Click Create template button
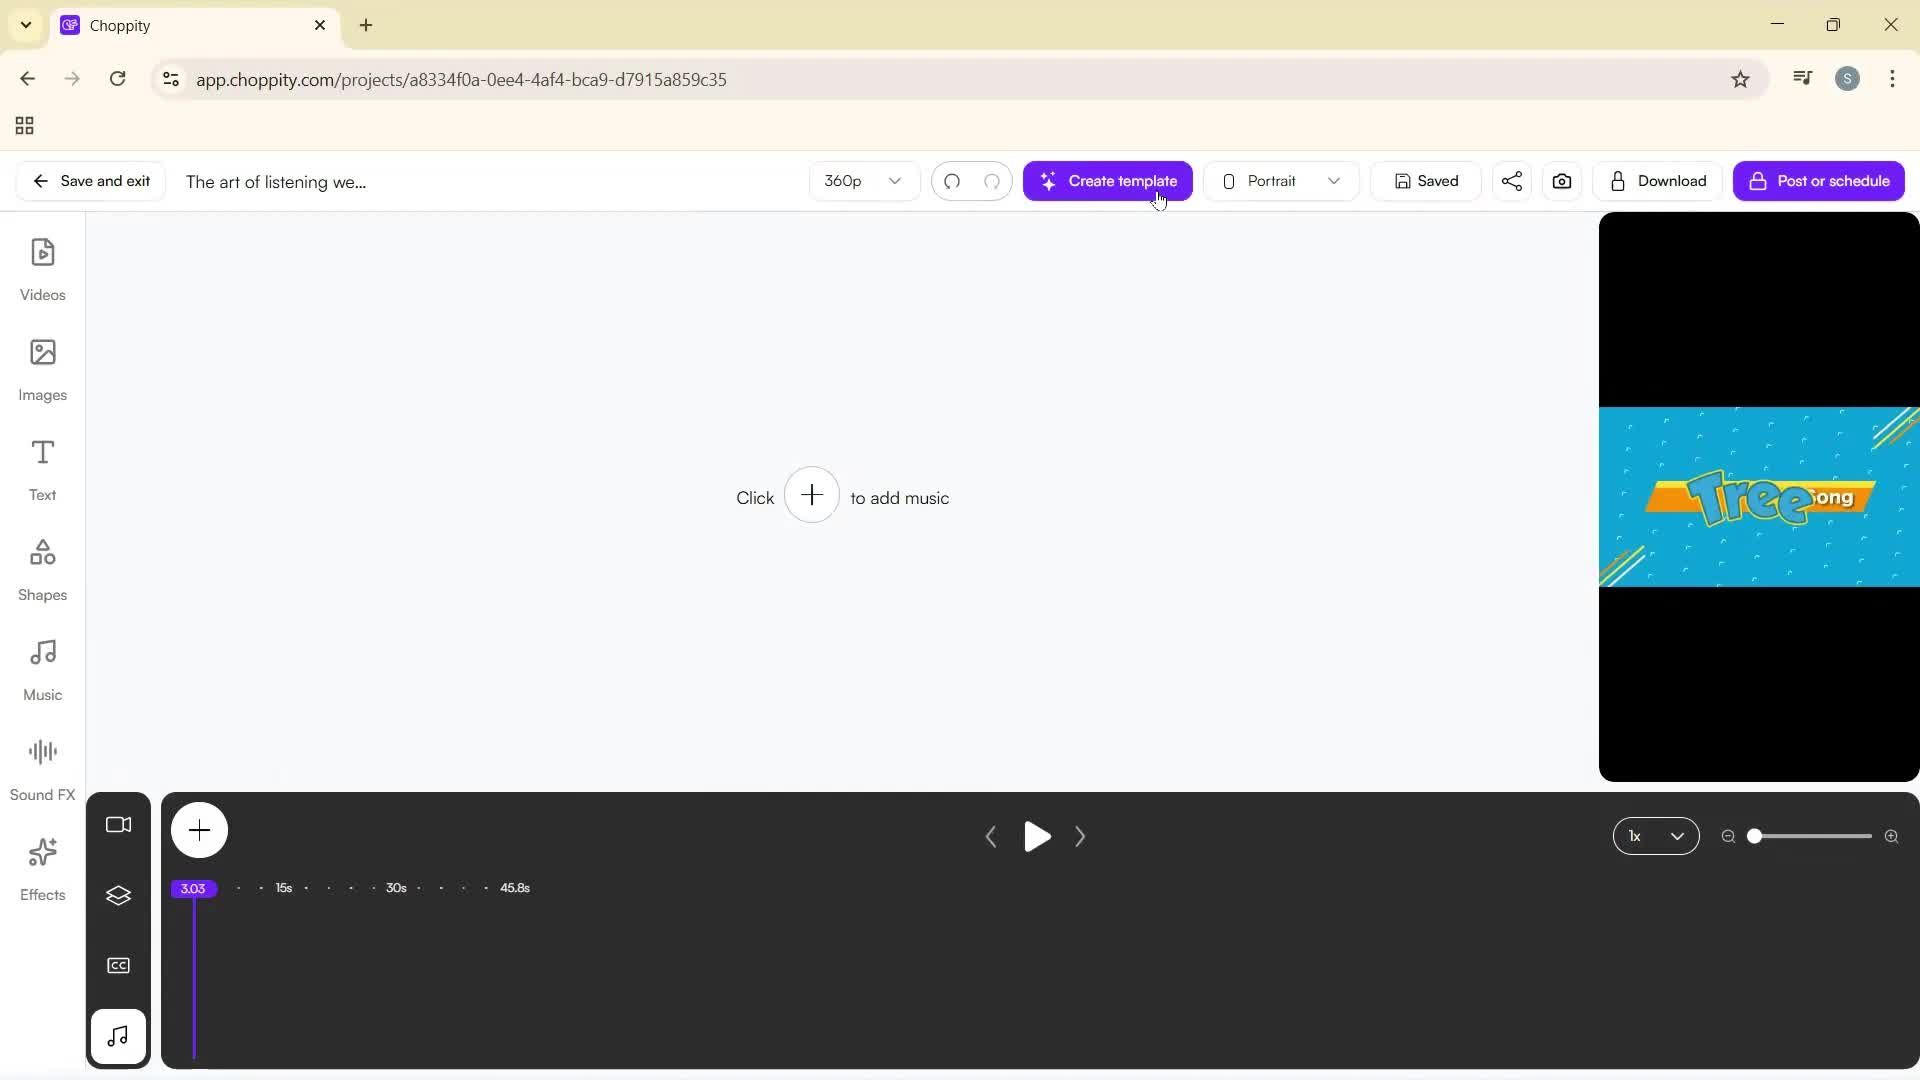Screen dimensions: 1920x1080 [x=1107, y=181]
